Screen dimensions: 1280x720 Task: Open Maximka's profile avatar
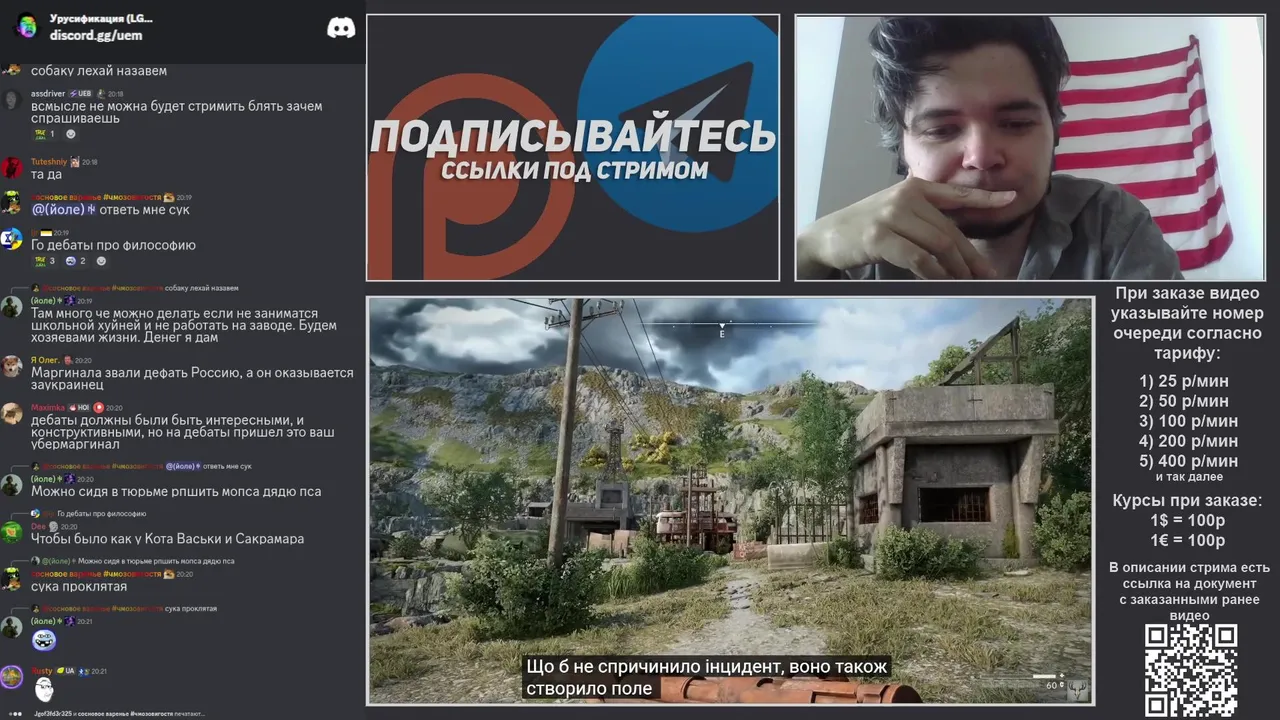click(11, 414)
